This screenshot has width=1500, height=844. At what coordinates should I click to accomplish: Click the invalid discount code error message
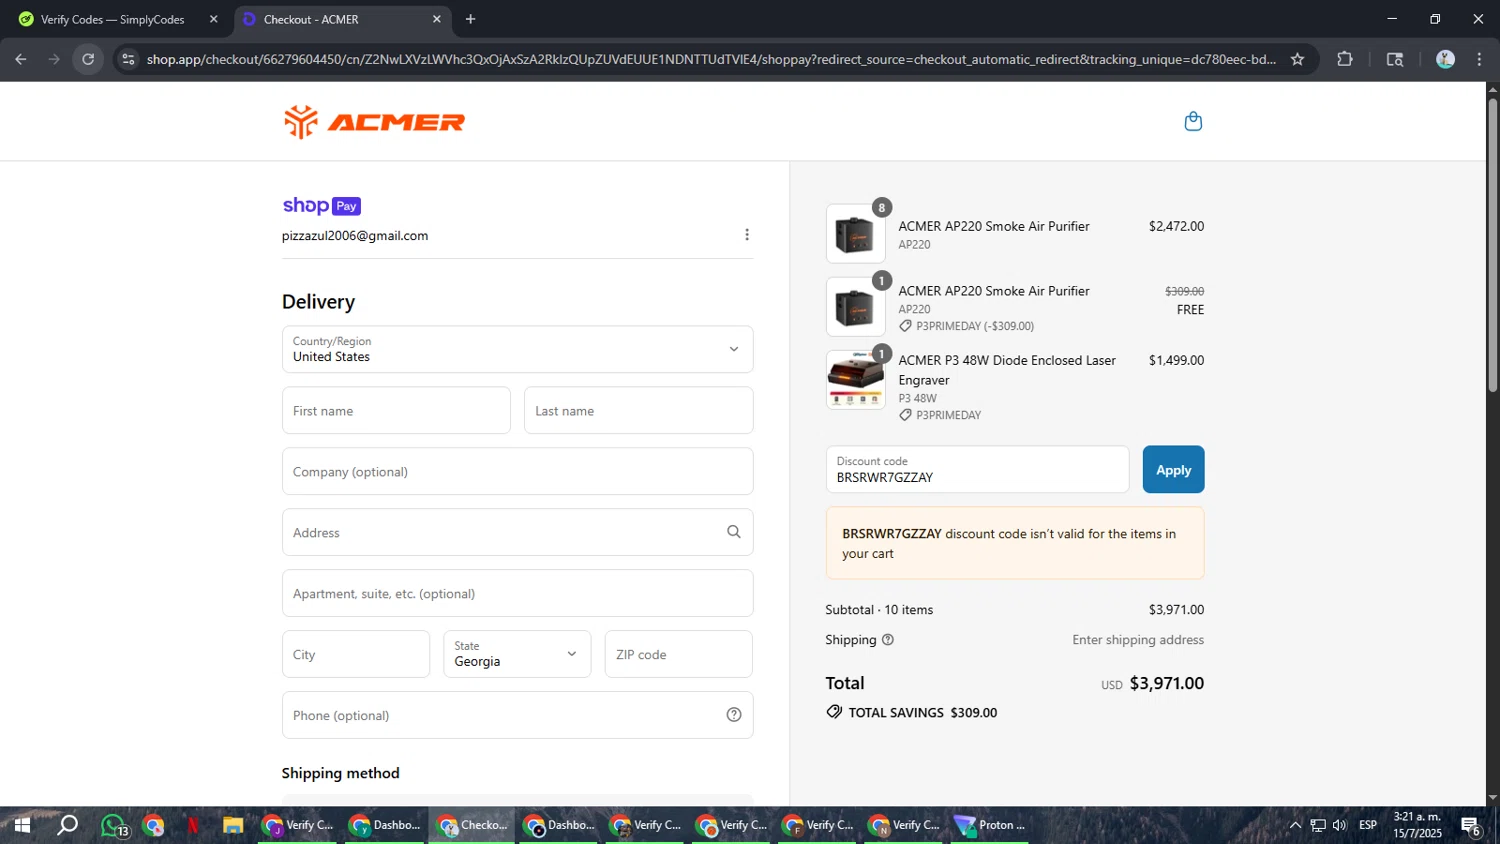tap(1014, 543)
